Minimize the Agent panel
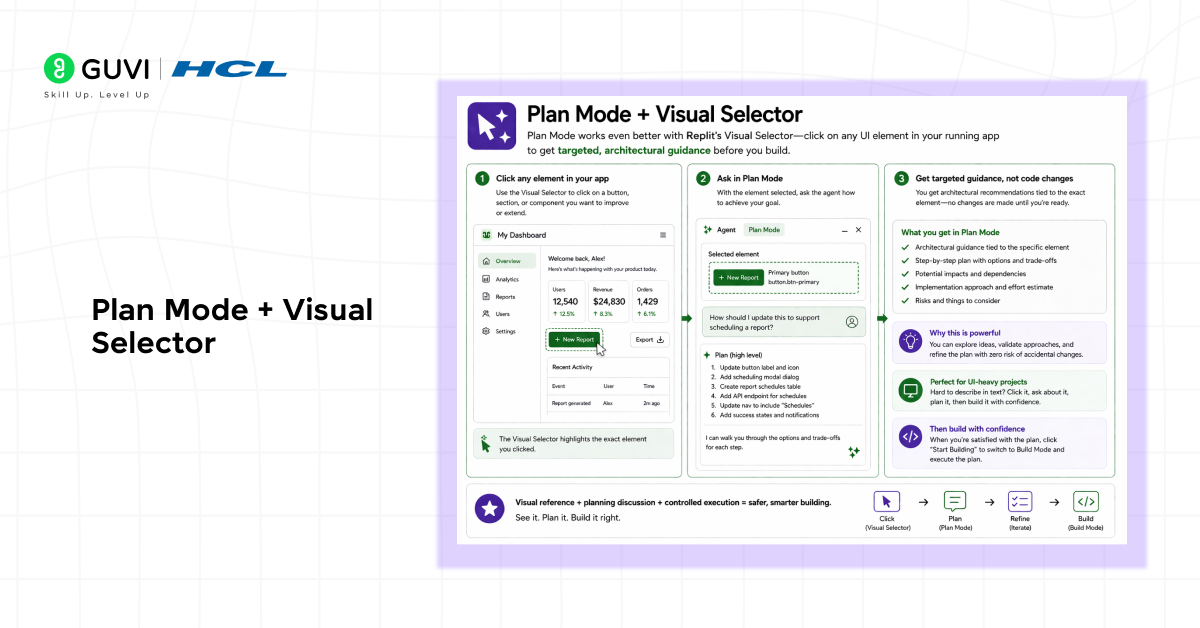Screen dimensions: 1200x628 tap(844, 229)
